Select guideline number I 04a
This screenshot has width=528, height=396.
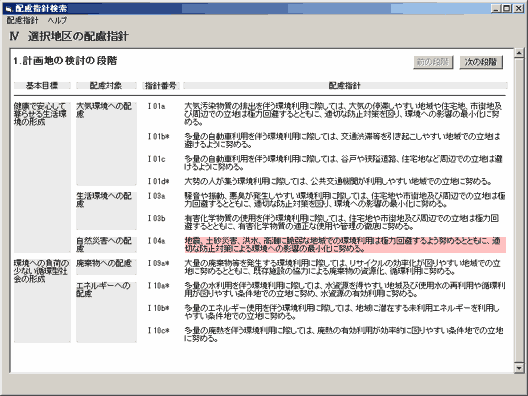pos(157,241)
